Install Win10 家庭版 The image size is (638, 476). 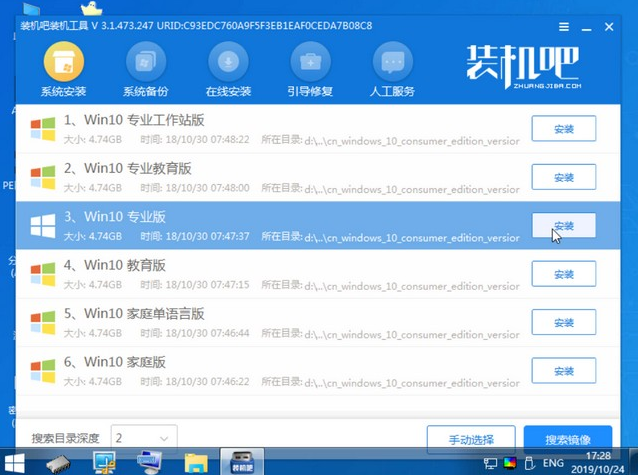coord(564,371)
